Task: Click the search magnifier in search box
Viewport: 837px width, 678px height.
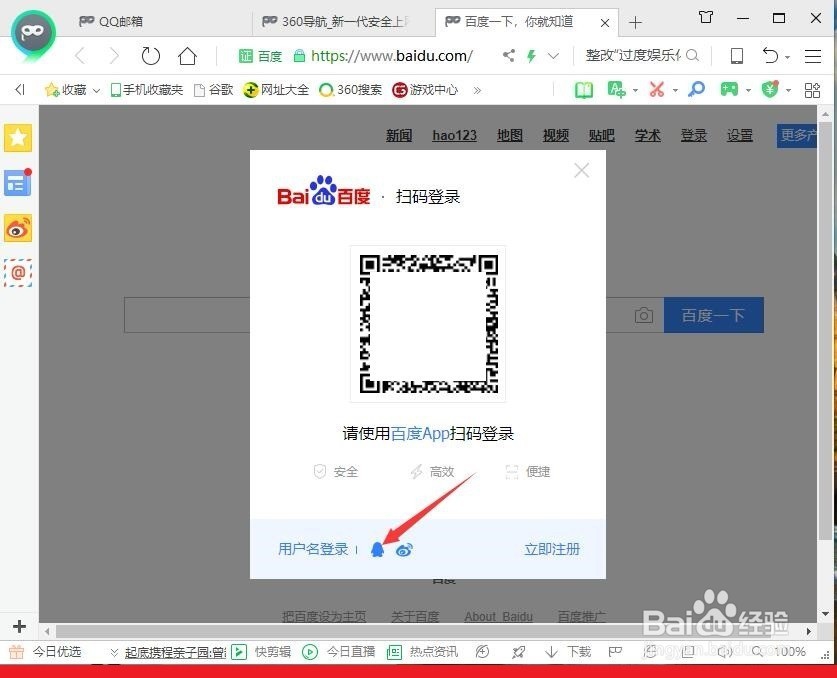Action: click(692, 55)
